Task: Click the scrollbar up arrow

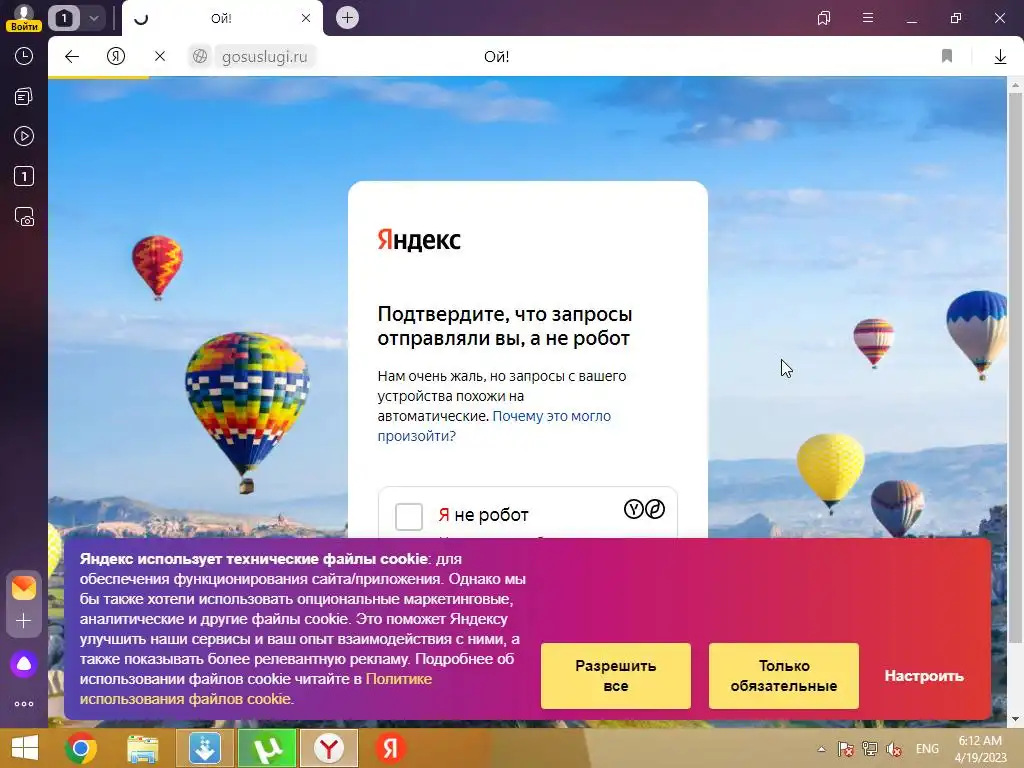Action: pyautogui.click(x=1015, y=84)
